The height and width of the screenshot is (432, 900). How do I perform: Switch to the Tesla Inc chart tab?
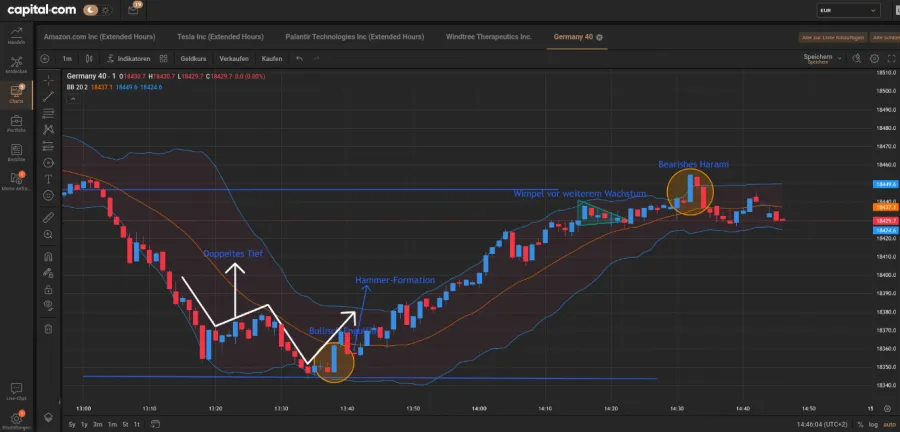(x=220, y=36)
